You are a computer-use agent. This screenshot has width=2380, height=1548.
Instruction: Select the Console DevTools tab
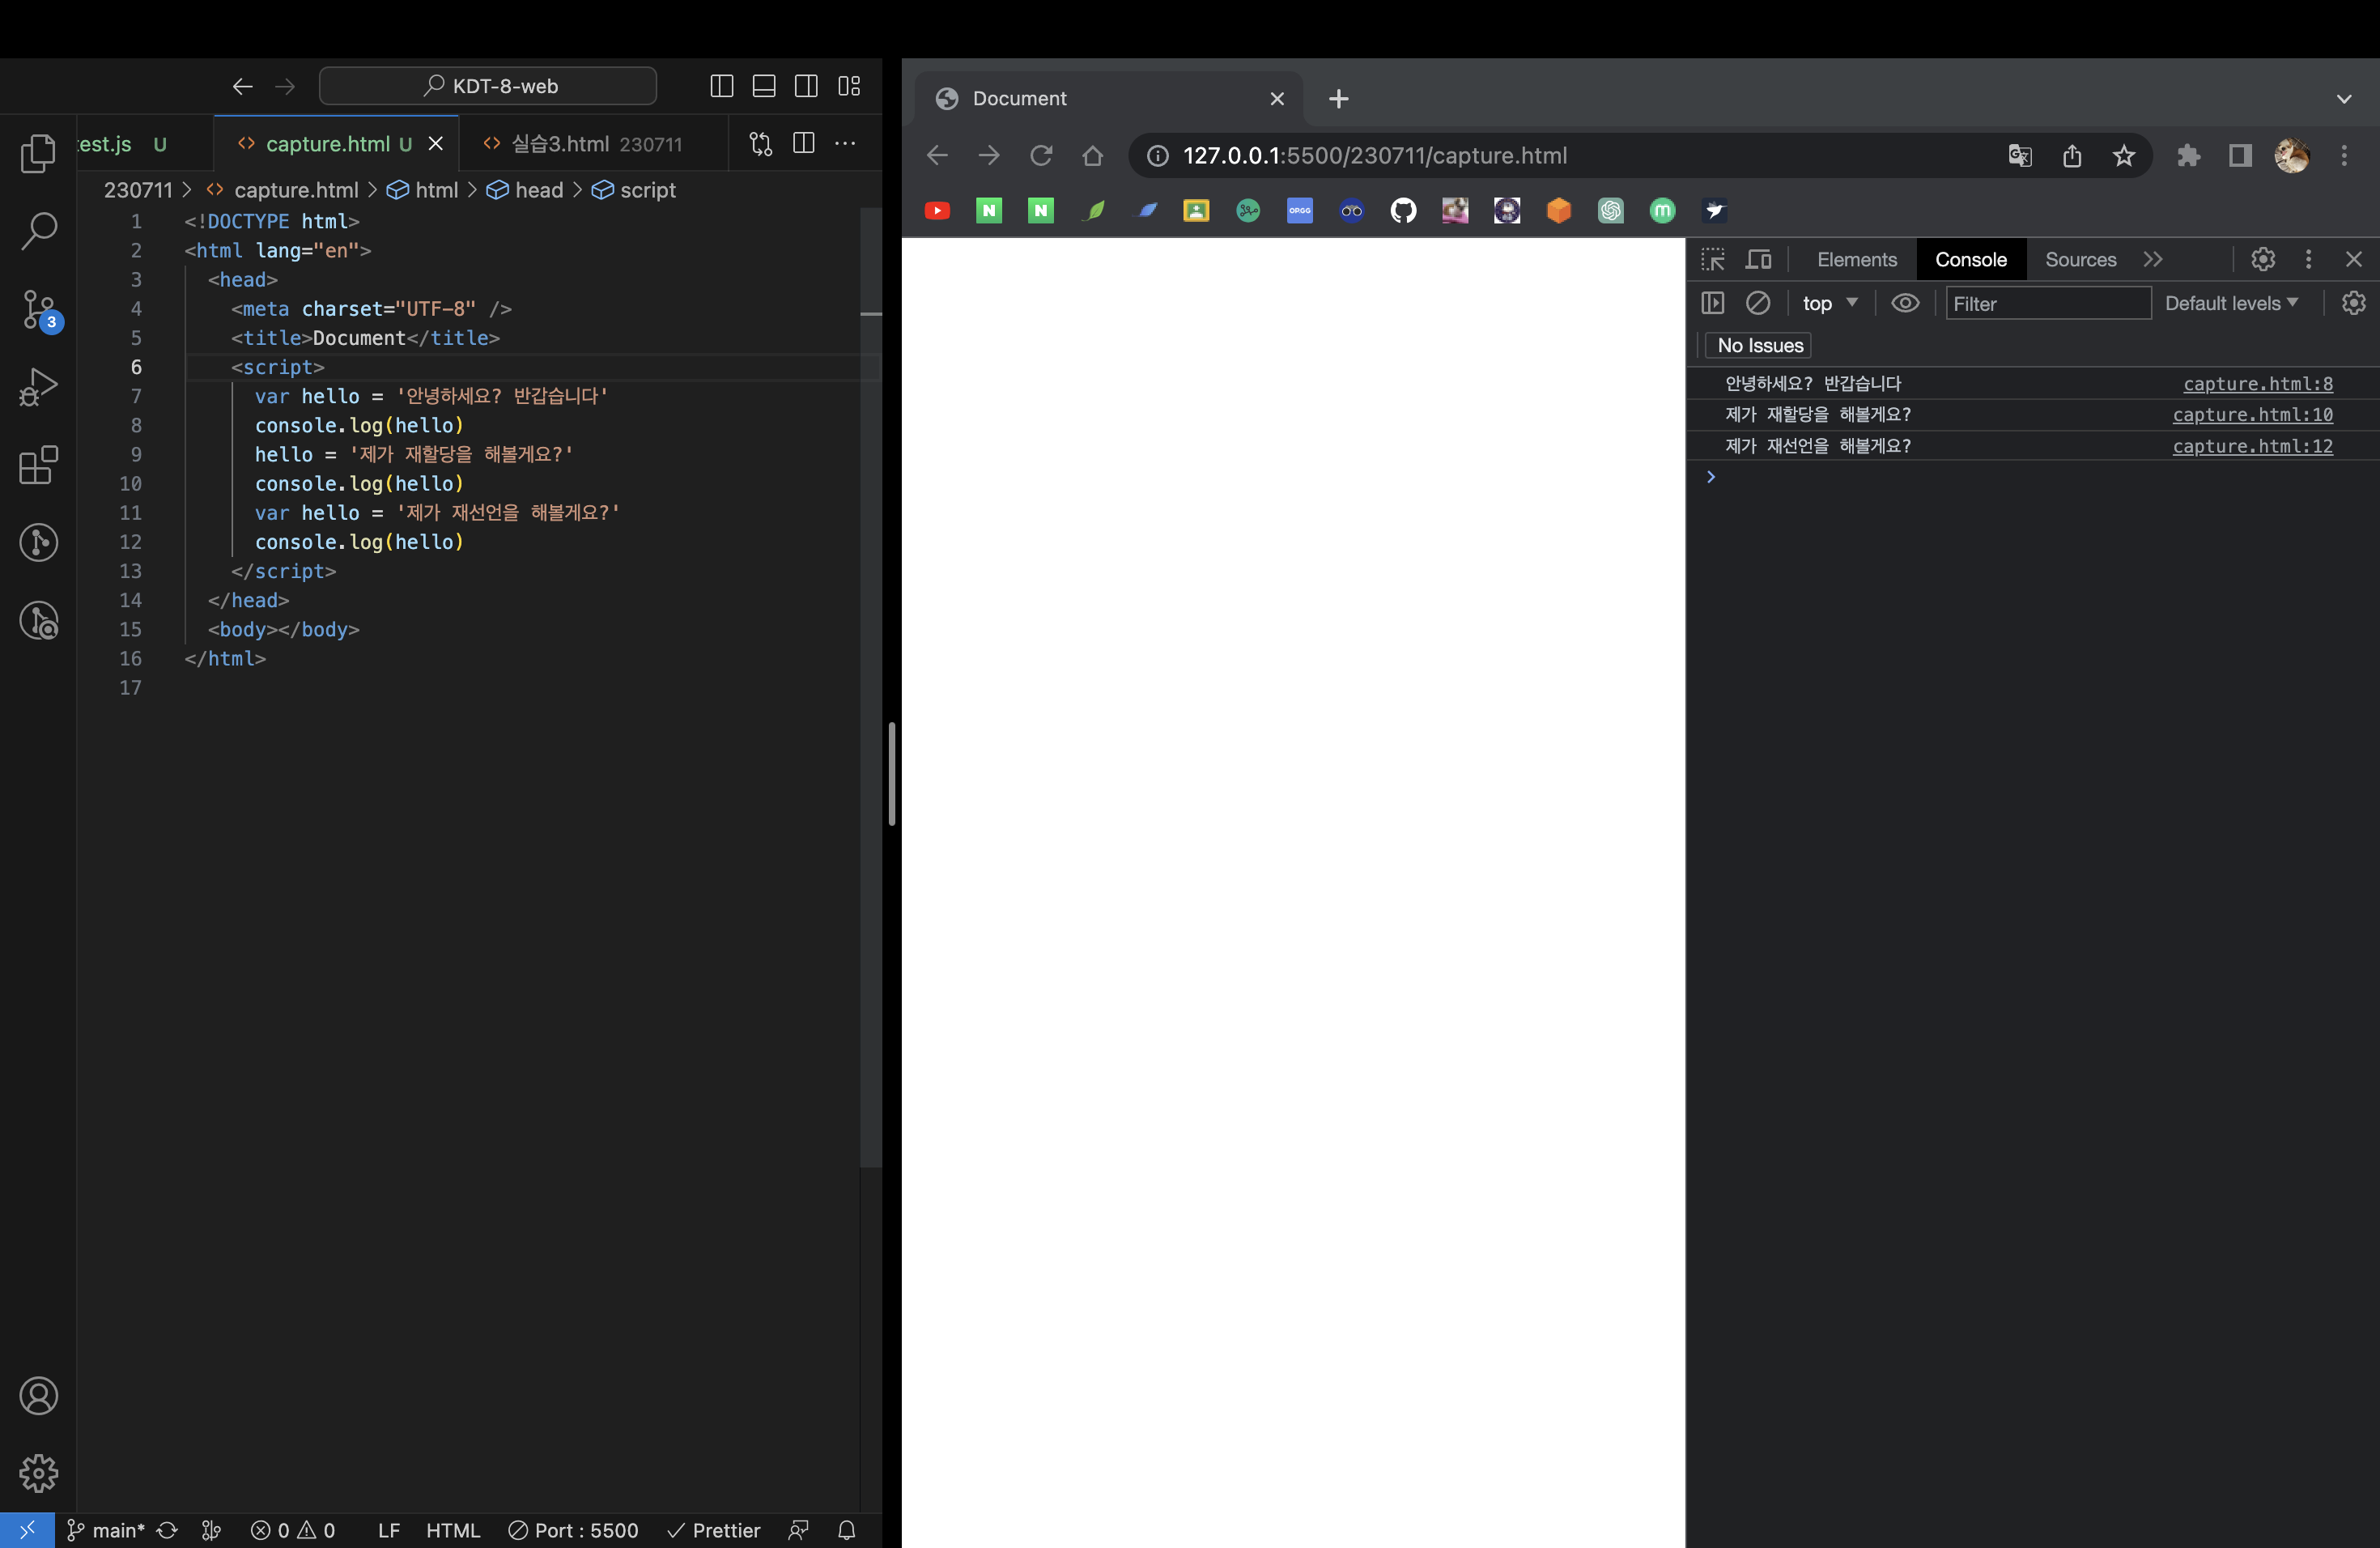point(1971,260)
